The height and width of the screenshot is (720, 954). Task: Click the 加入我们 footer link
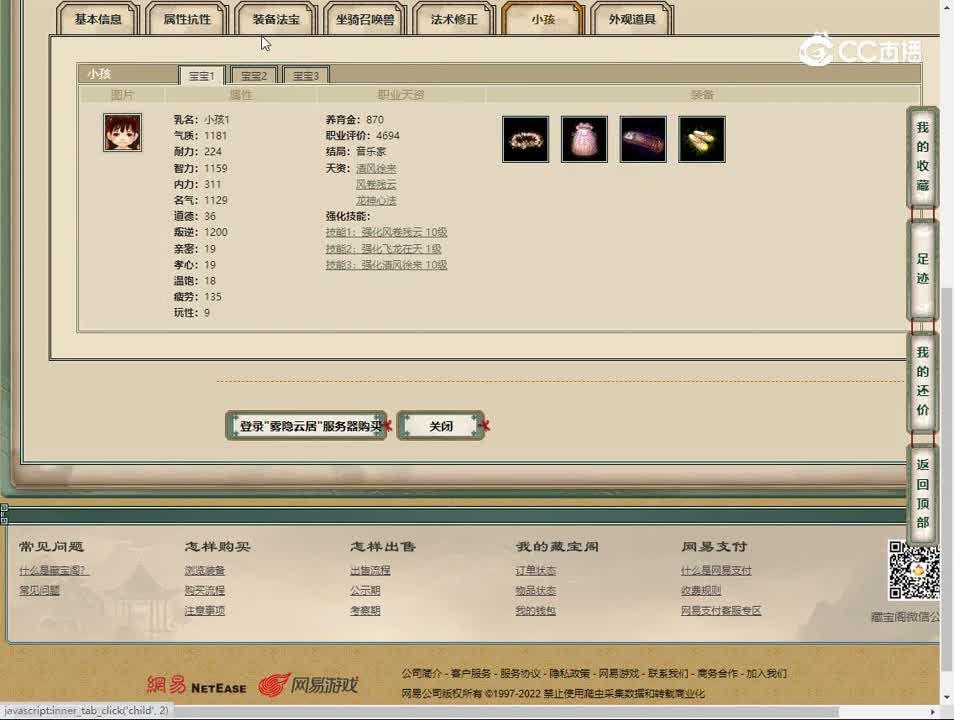[766, 673]
